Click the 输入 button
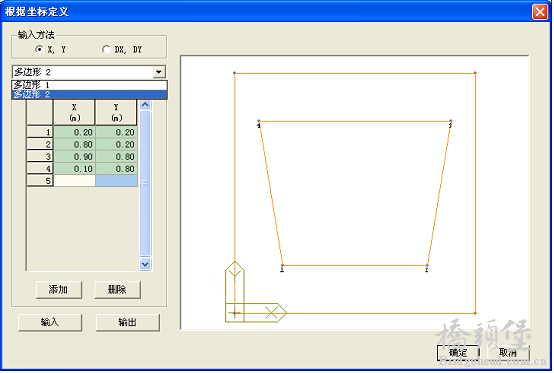554x373 pixels. coord(50,322)
